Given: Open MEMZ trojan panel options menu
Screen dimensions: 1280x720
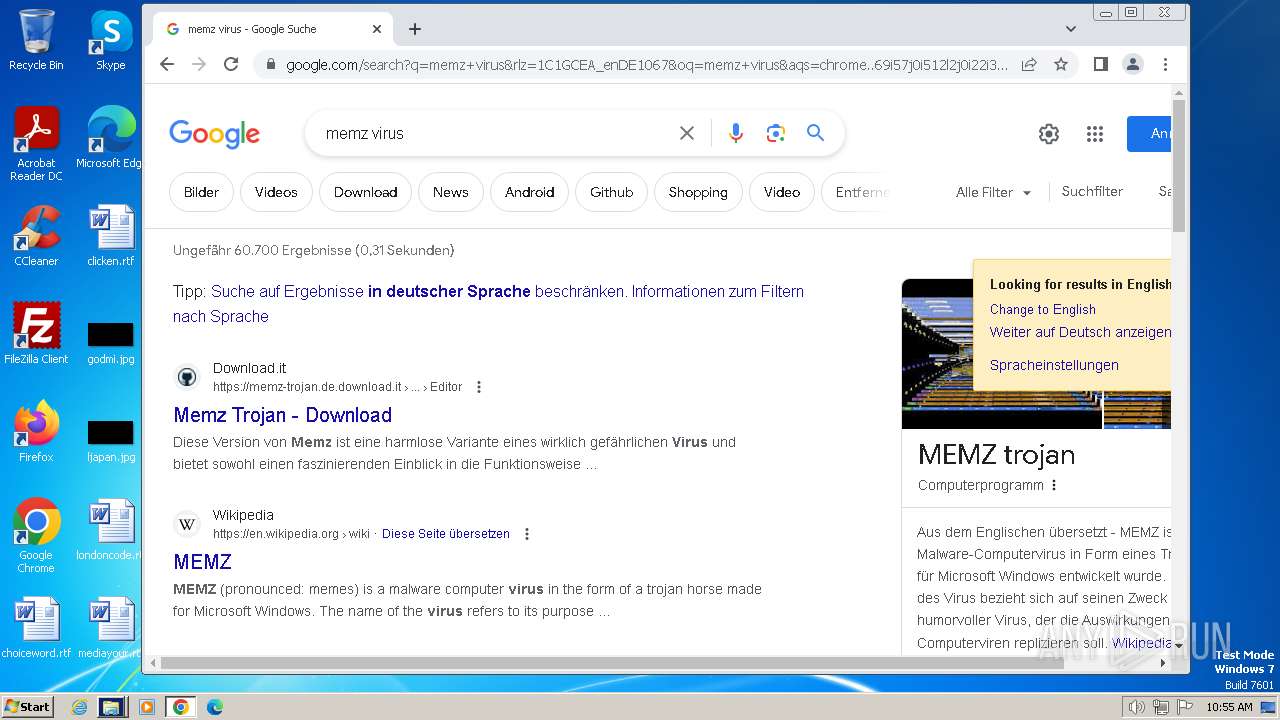Looking at the screenshot, I should [1054, 485].
